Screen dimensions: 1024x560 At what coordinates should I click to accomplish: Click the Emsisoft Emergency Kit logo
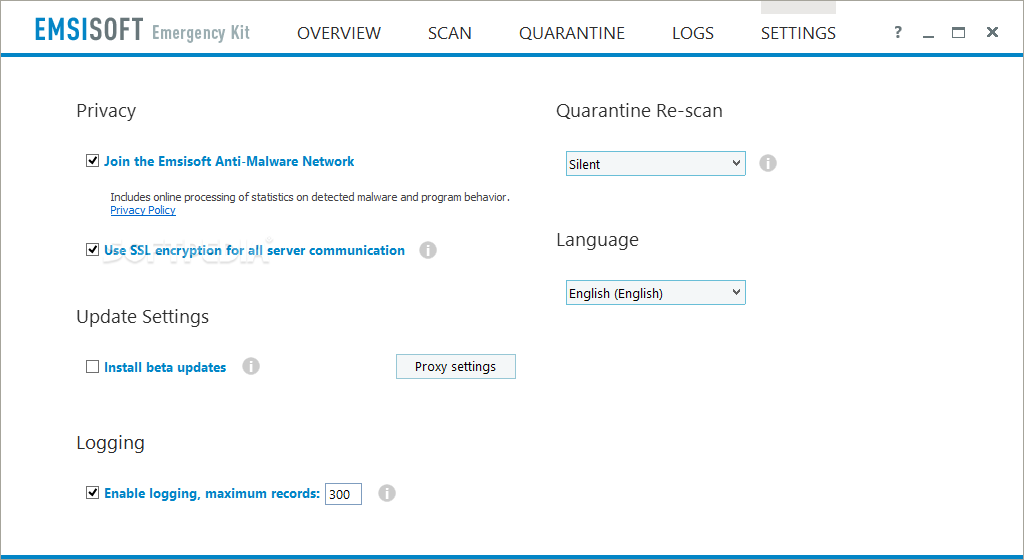142,31
